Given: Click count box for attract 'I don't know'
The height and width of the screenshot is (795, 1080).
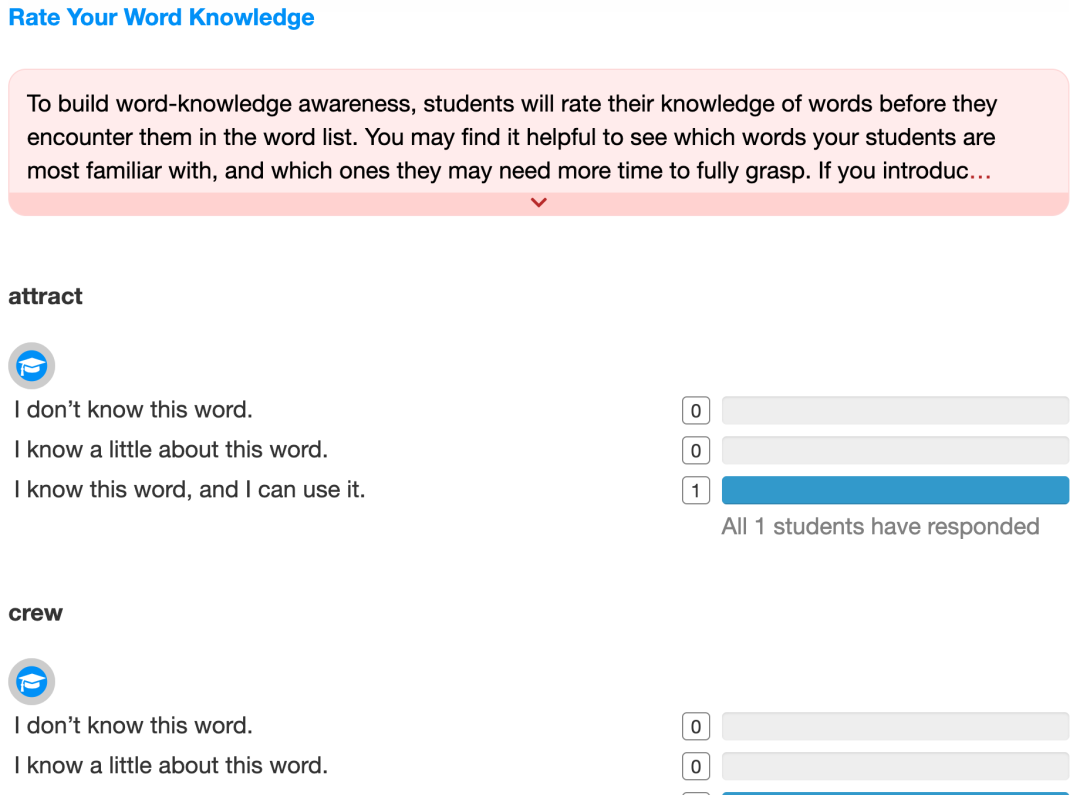Looking at the screenshot, I should [696, 411].
